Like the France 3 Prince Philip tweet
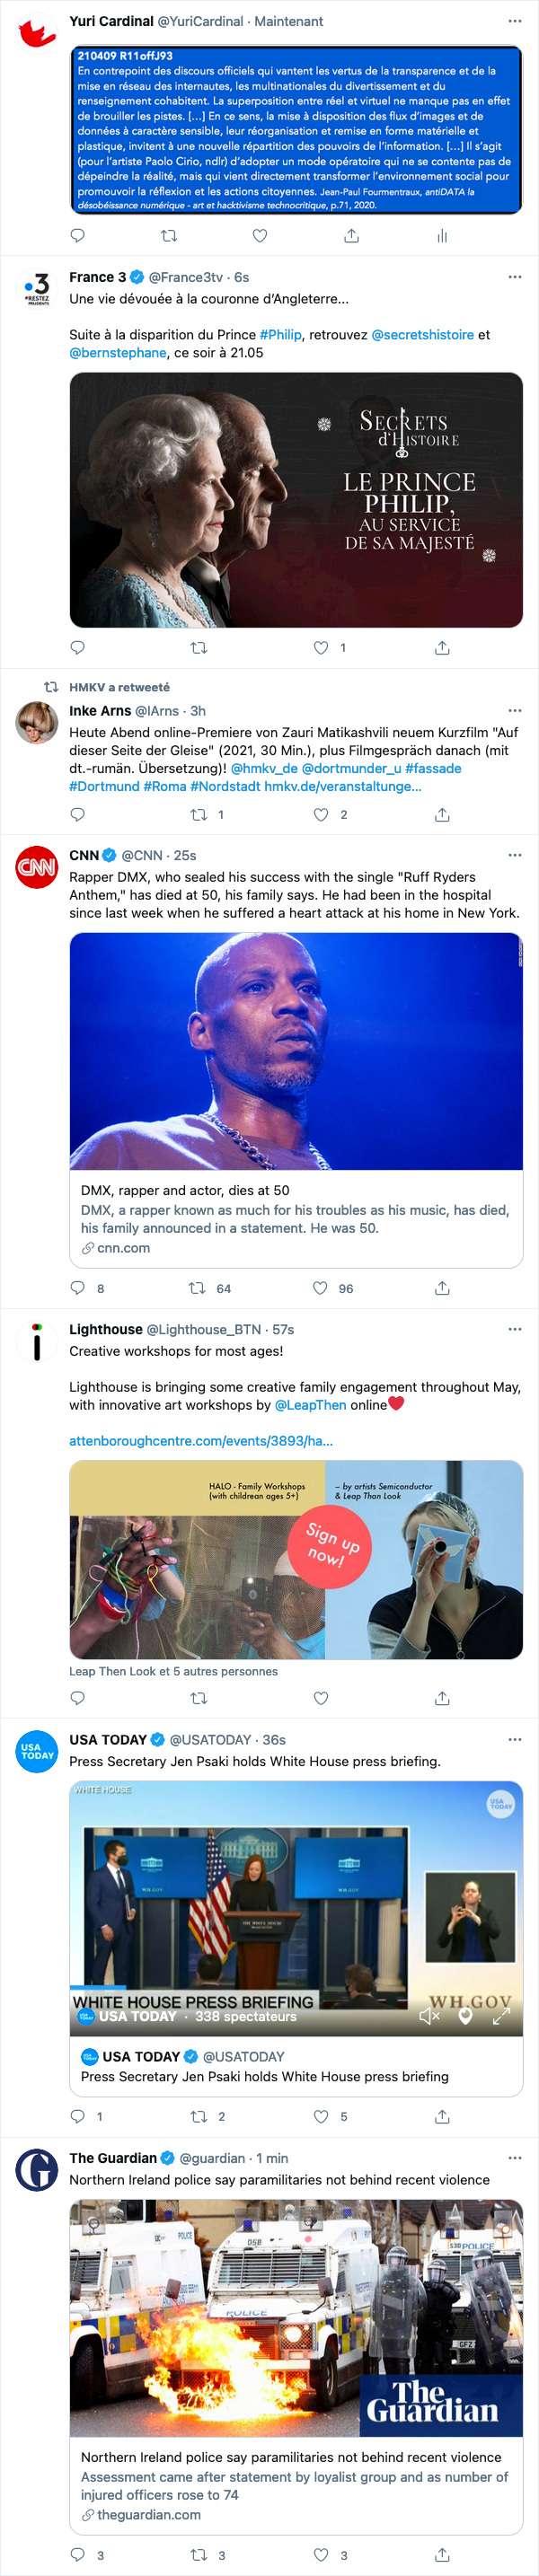Screen dimensions: 539x2576 coord(321,648)
